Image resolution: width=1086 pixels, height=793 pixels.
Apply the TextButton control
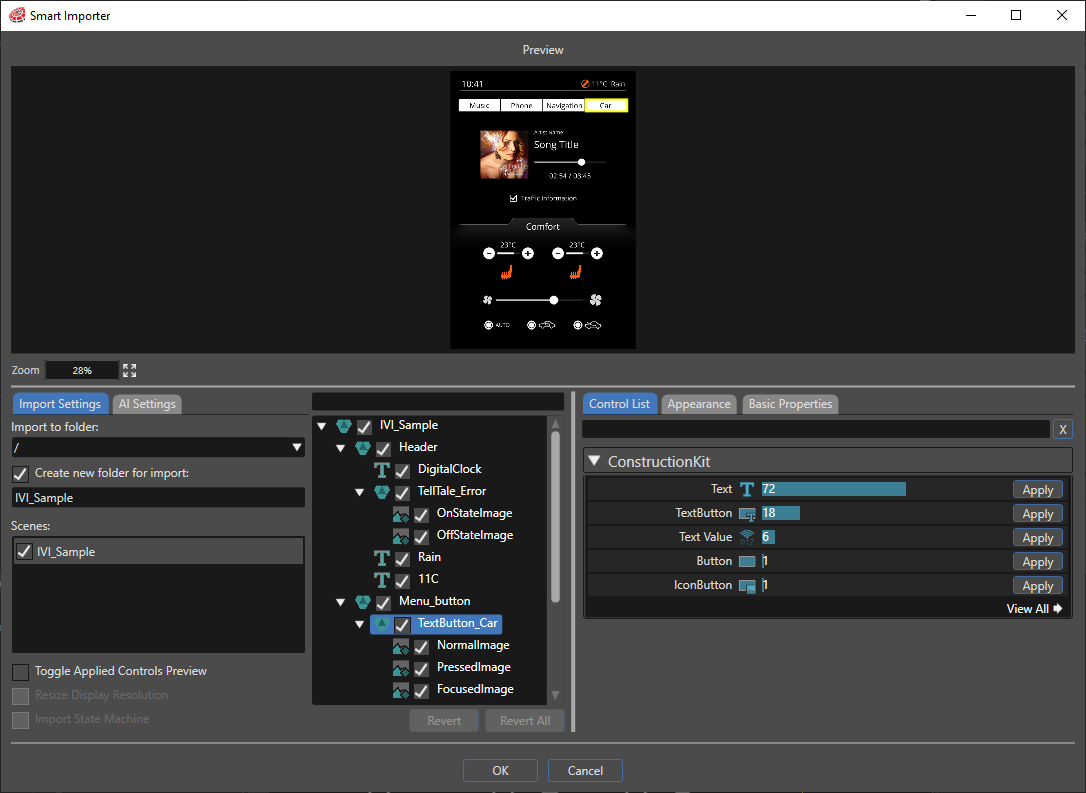pyautogui.click(x=1038, y=514)
